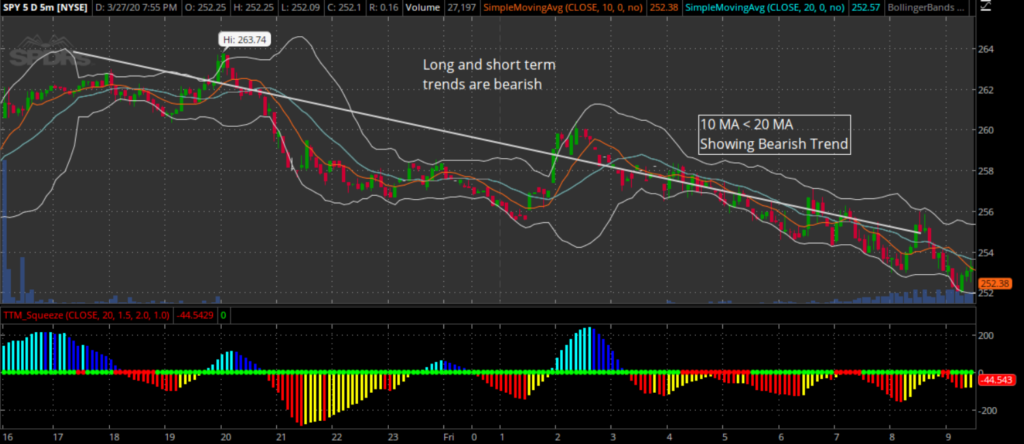Screen dimensions: 1024x444
Task: Click the 16 label on time axis
Action: pos(7,436)
